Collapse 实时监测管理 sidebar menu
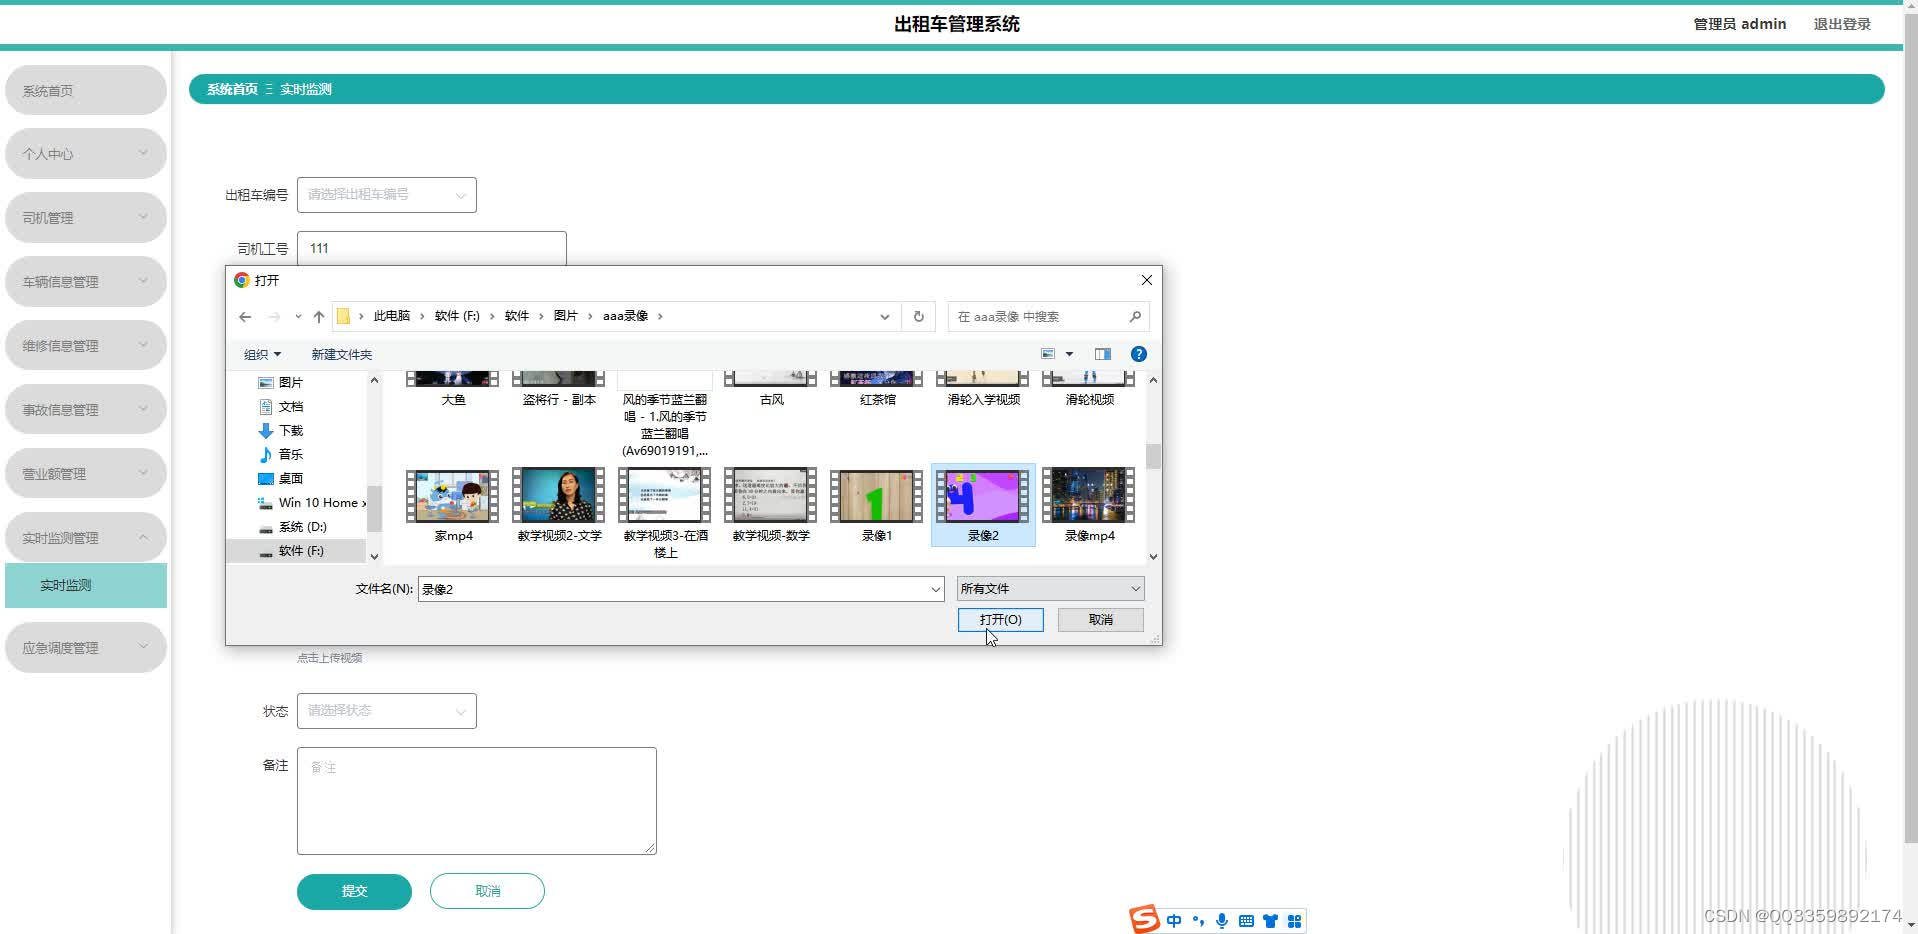 tap(86, 537)
